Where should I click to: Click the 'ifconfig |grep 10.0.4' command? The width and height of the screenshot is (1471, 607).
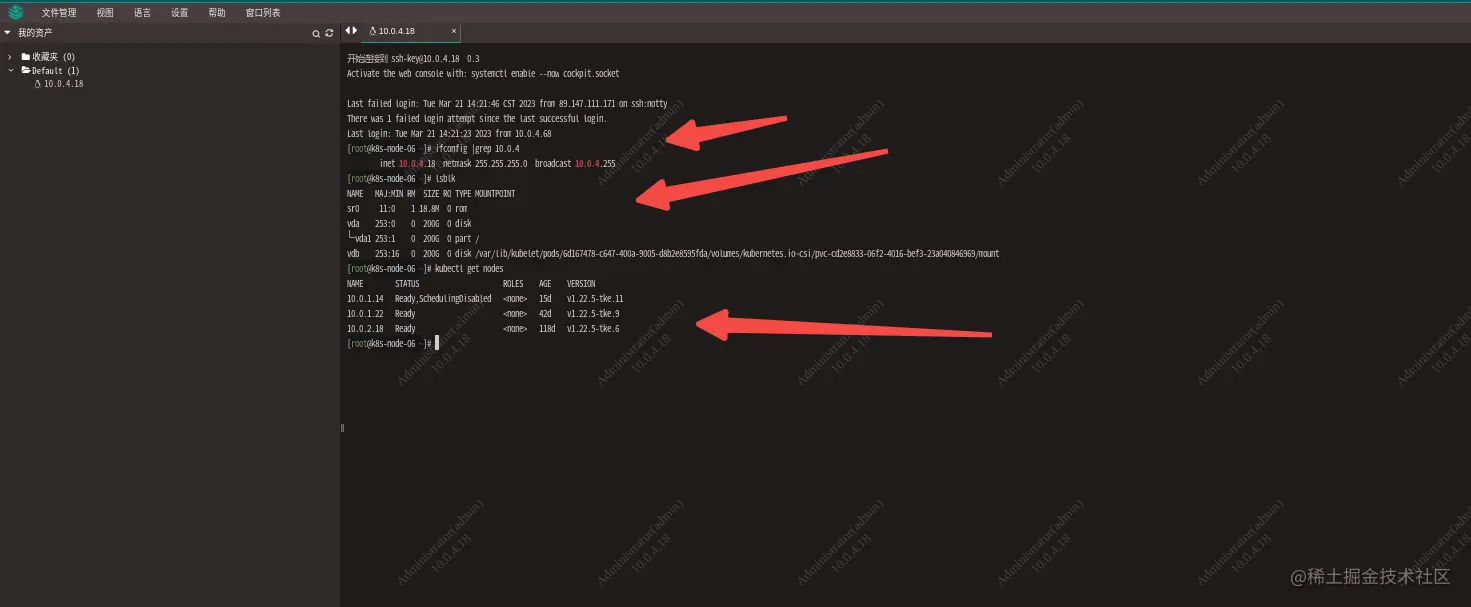coord(477,149)
